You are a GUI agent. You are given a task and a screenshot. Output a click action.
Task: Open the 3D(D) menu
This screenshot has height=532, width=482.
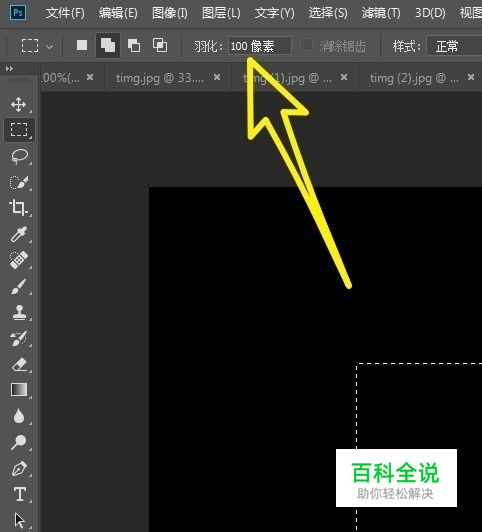coord(430,13)
